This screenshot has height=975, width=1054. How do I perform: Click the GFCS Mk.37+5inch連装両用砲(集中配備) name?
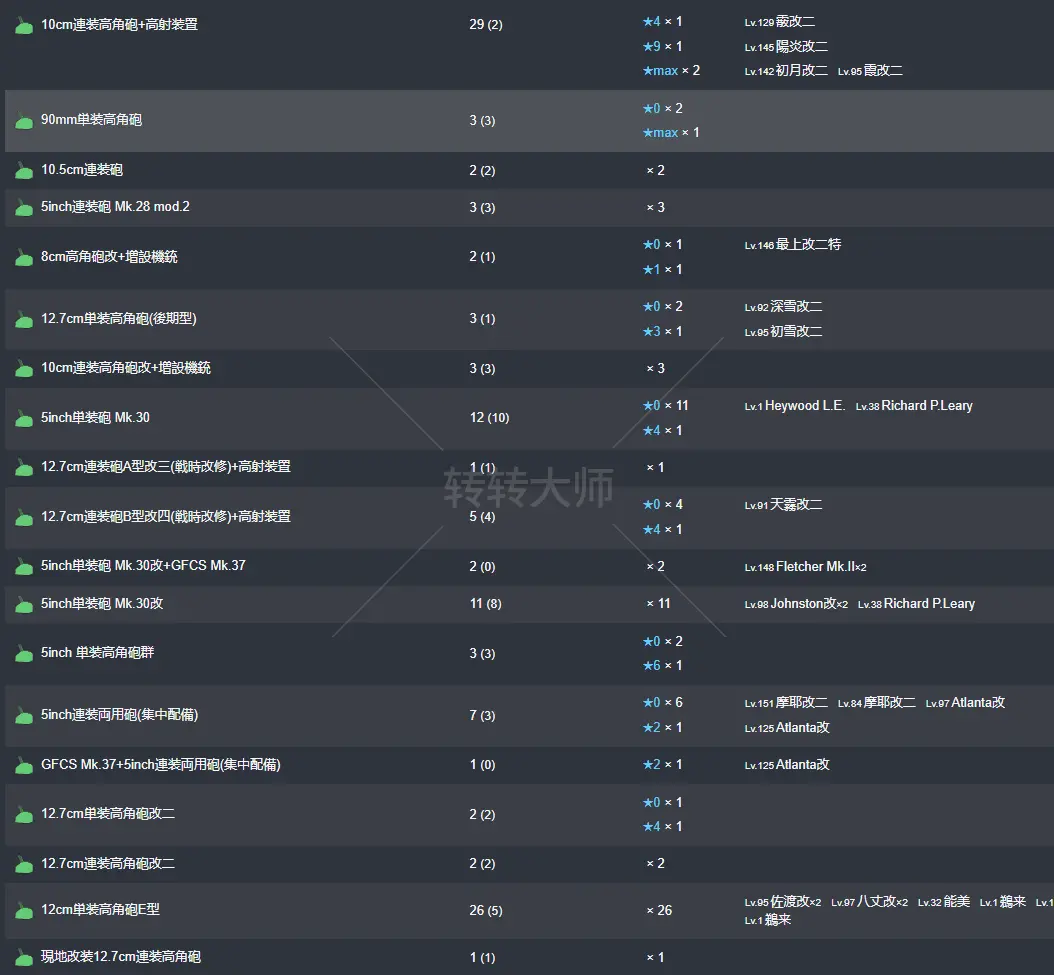161,764
